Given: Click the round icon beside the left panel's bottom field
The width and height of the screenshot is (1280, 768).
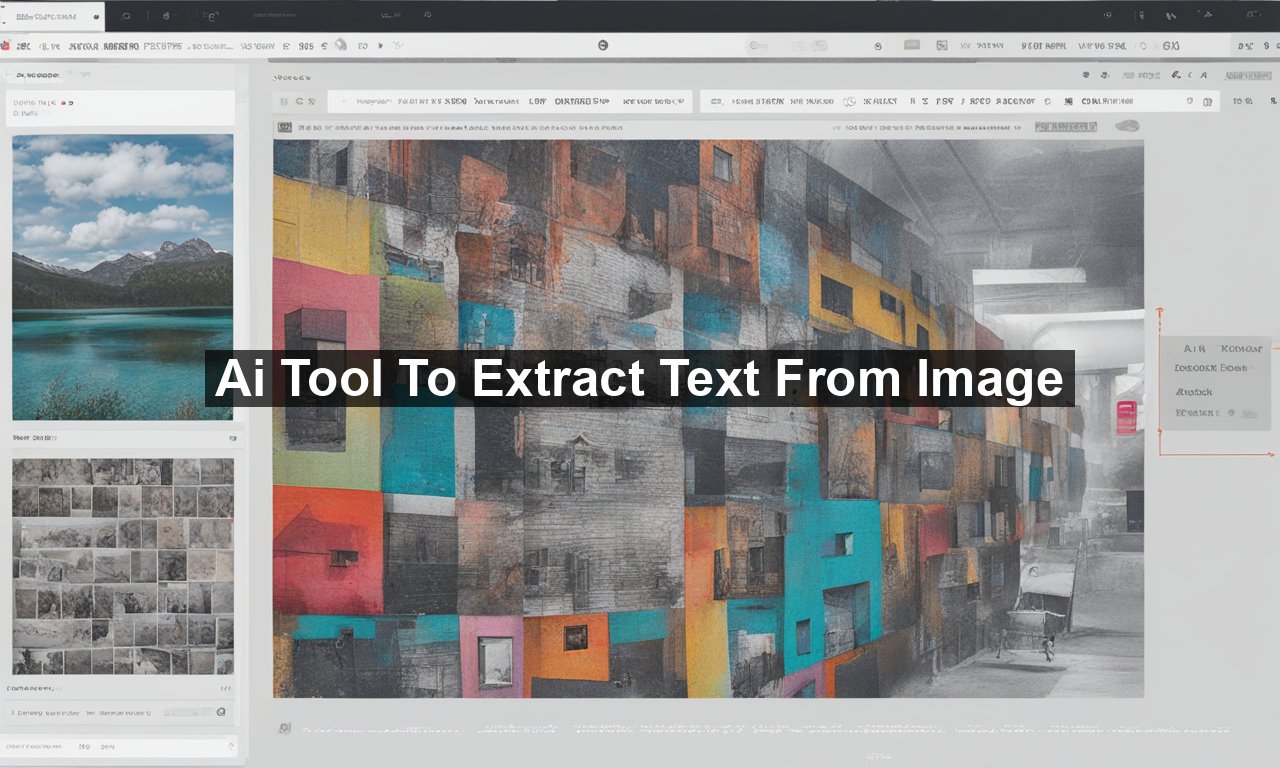Looking at the screenshot, I should click(221, 712).
